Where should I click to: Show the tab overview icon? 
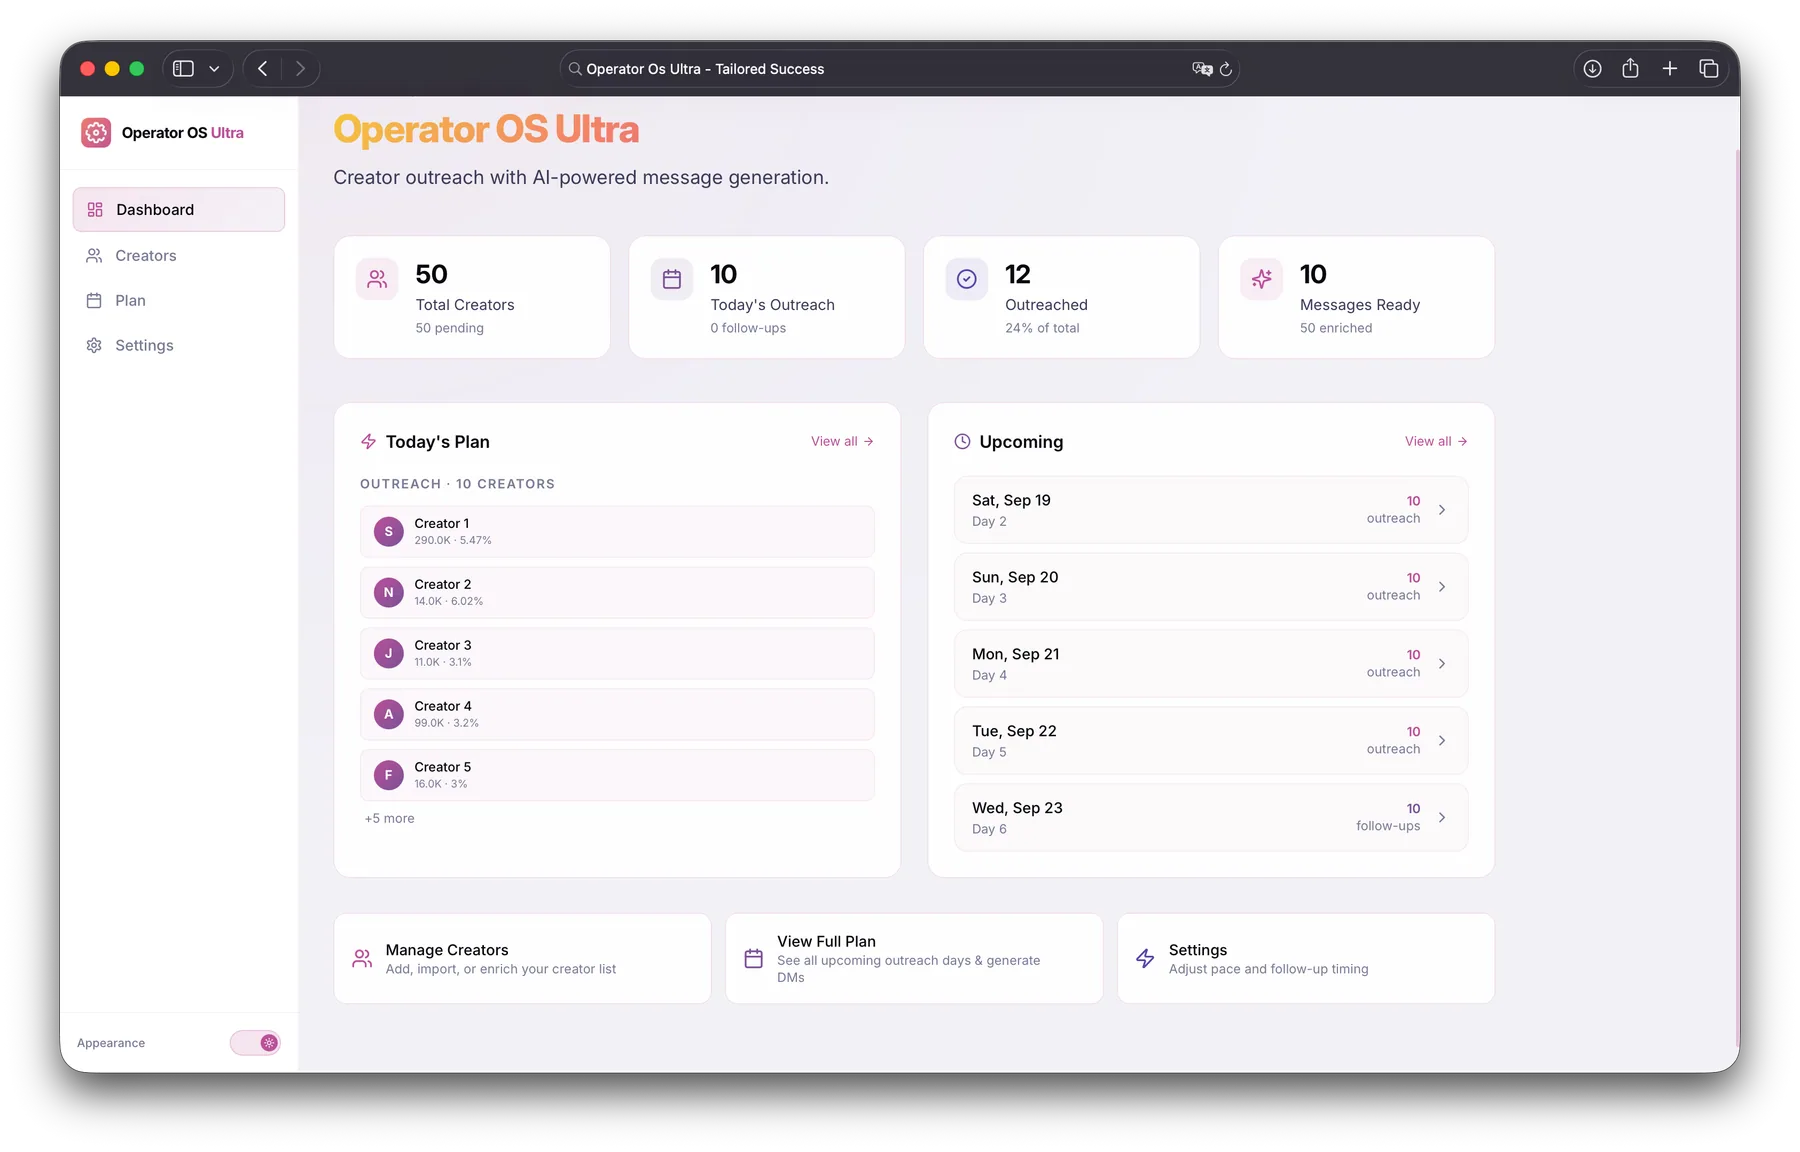pyautogui.click(x=1709, y=68)
